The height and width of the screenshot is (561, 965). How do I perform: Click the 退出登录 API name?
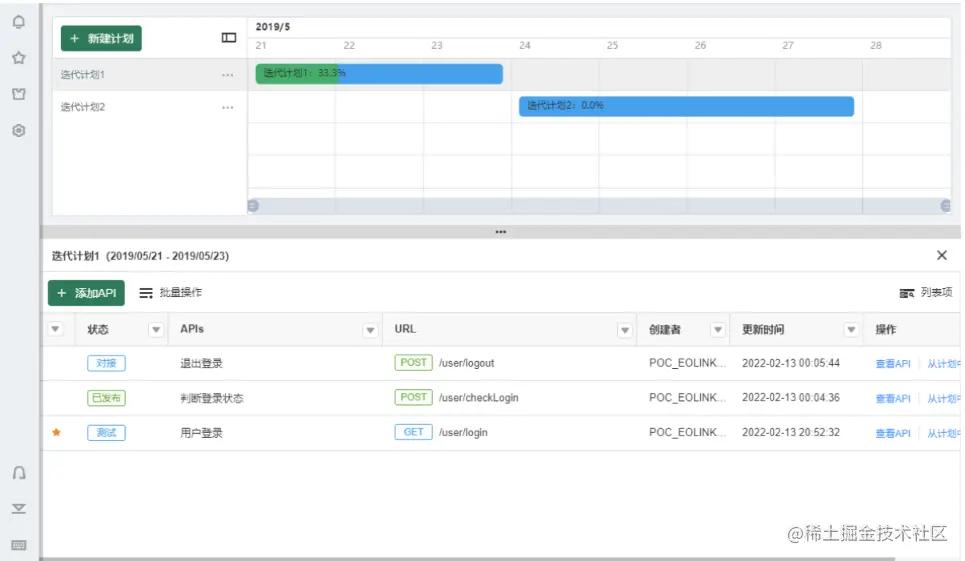pyautogui.click(x=201, y=364)
